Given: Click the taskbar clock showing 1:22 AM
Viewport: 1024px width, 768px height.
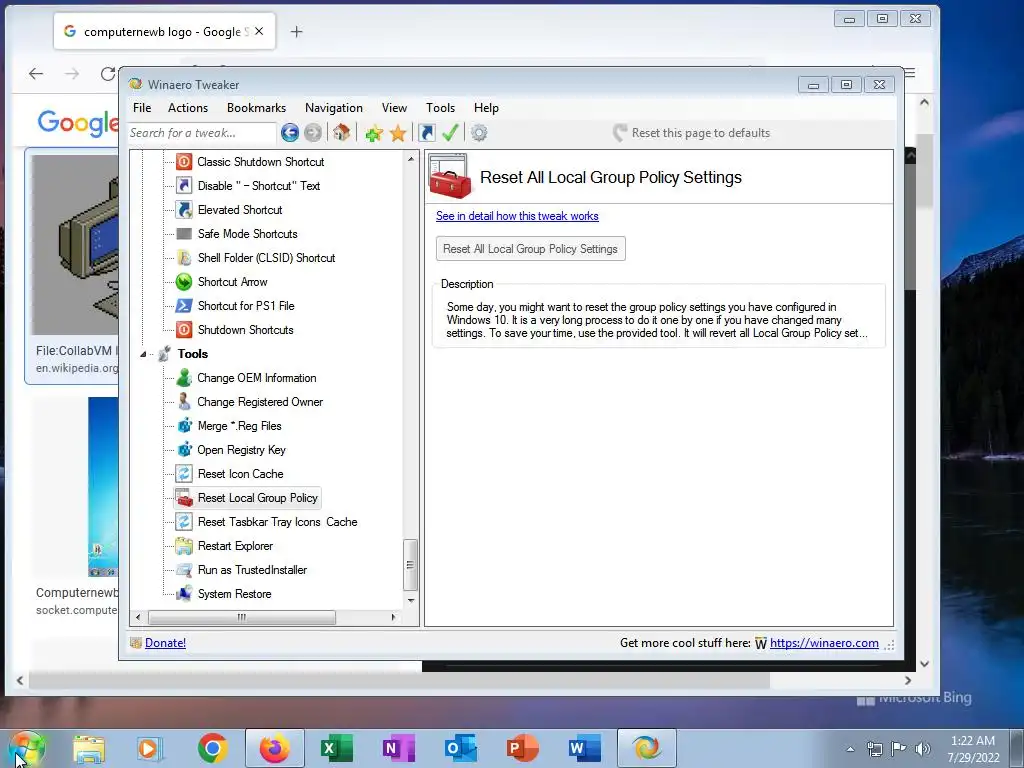Looking at the screenshot, I should [973, 749].
